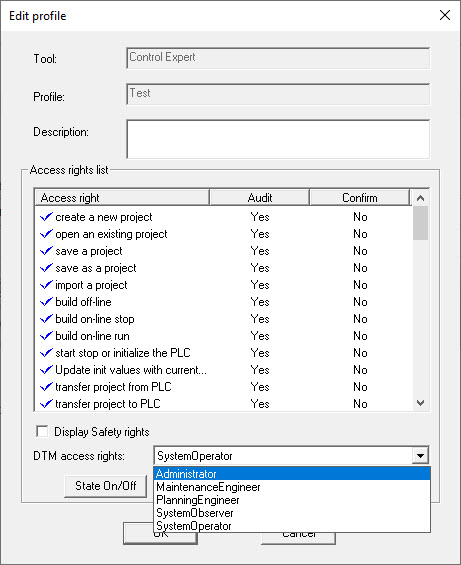Click Confirm 'No' for build on-line stop
This screenshot has height=565, width=461.
(360, 319)
